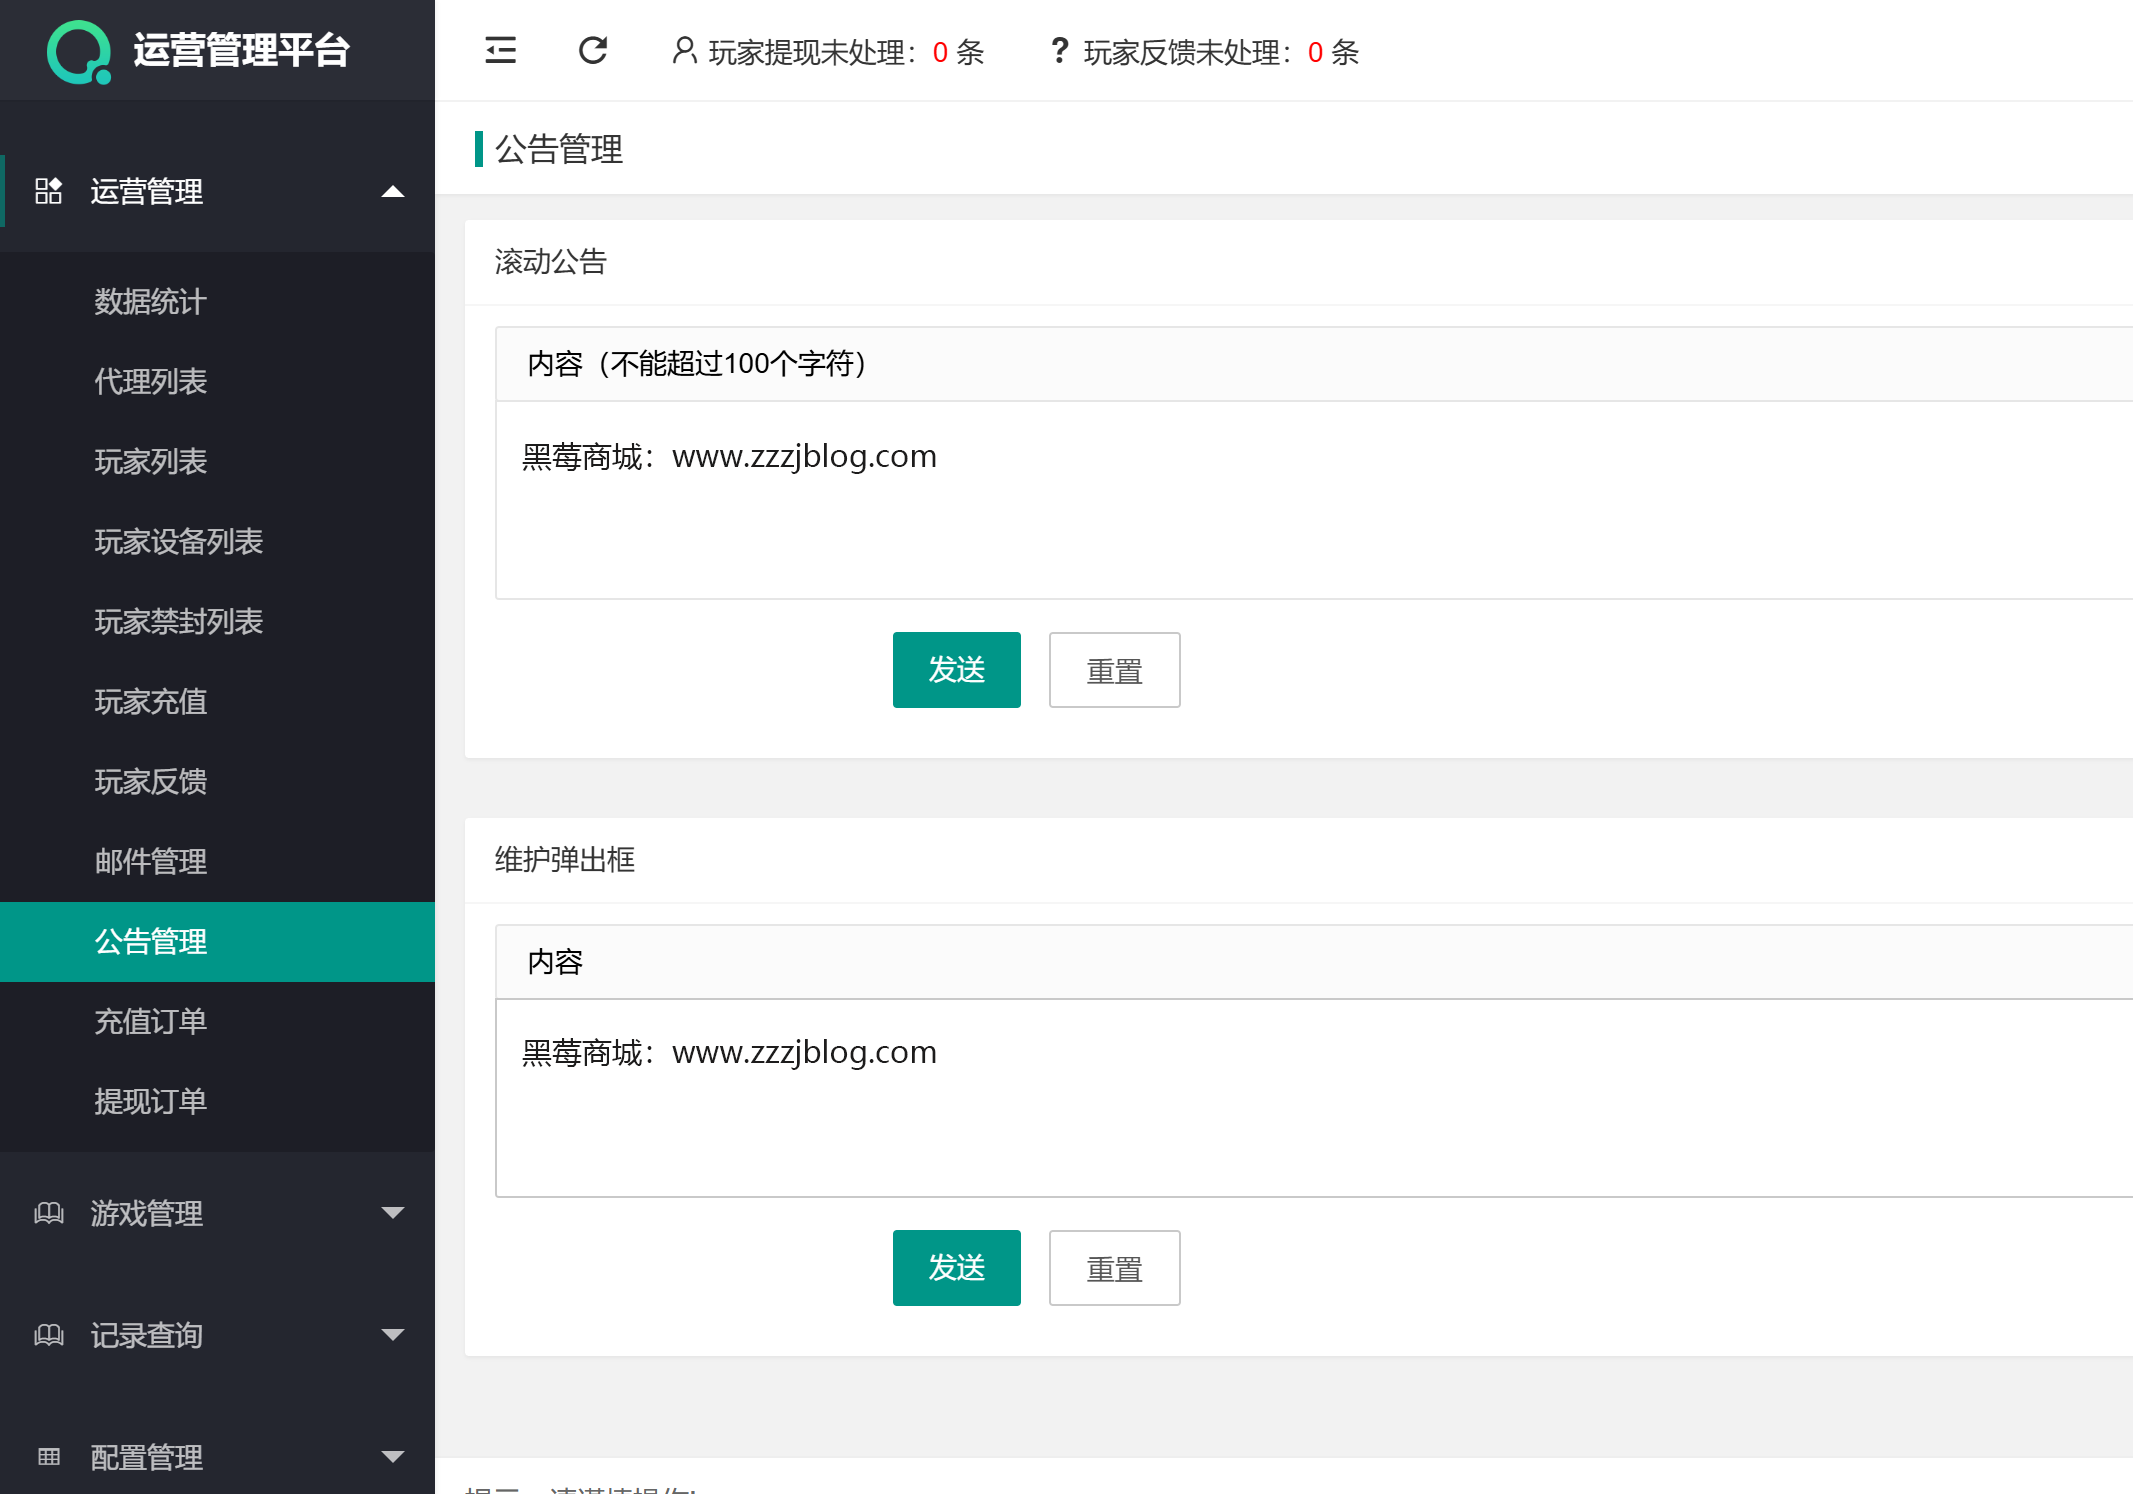This screenshot has height=1494, width=2133.
Task: Open the 数据统计 page
Action: pyautogui.click(x=150, y=302)
